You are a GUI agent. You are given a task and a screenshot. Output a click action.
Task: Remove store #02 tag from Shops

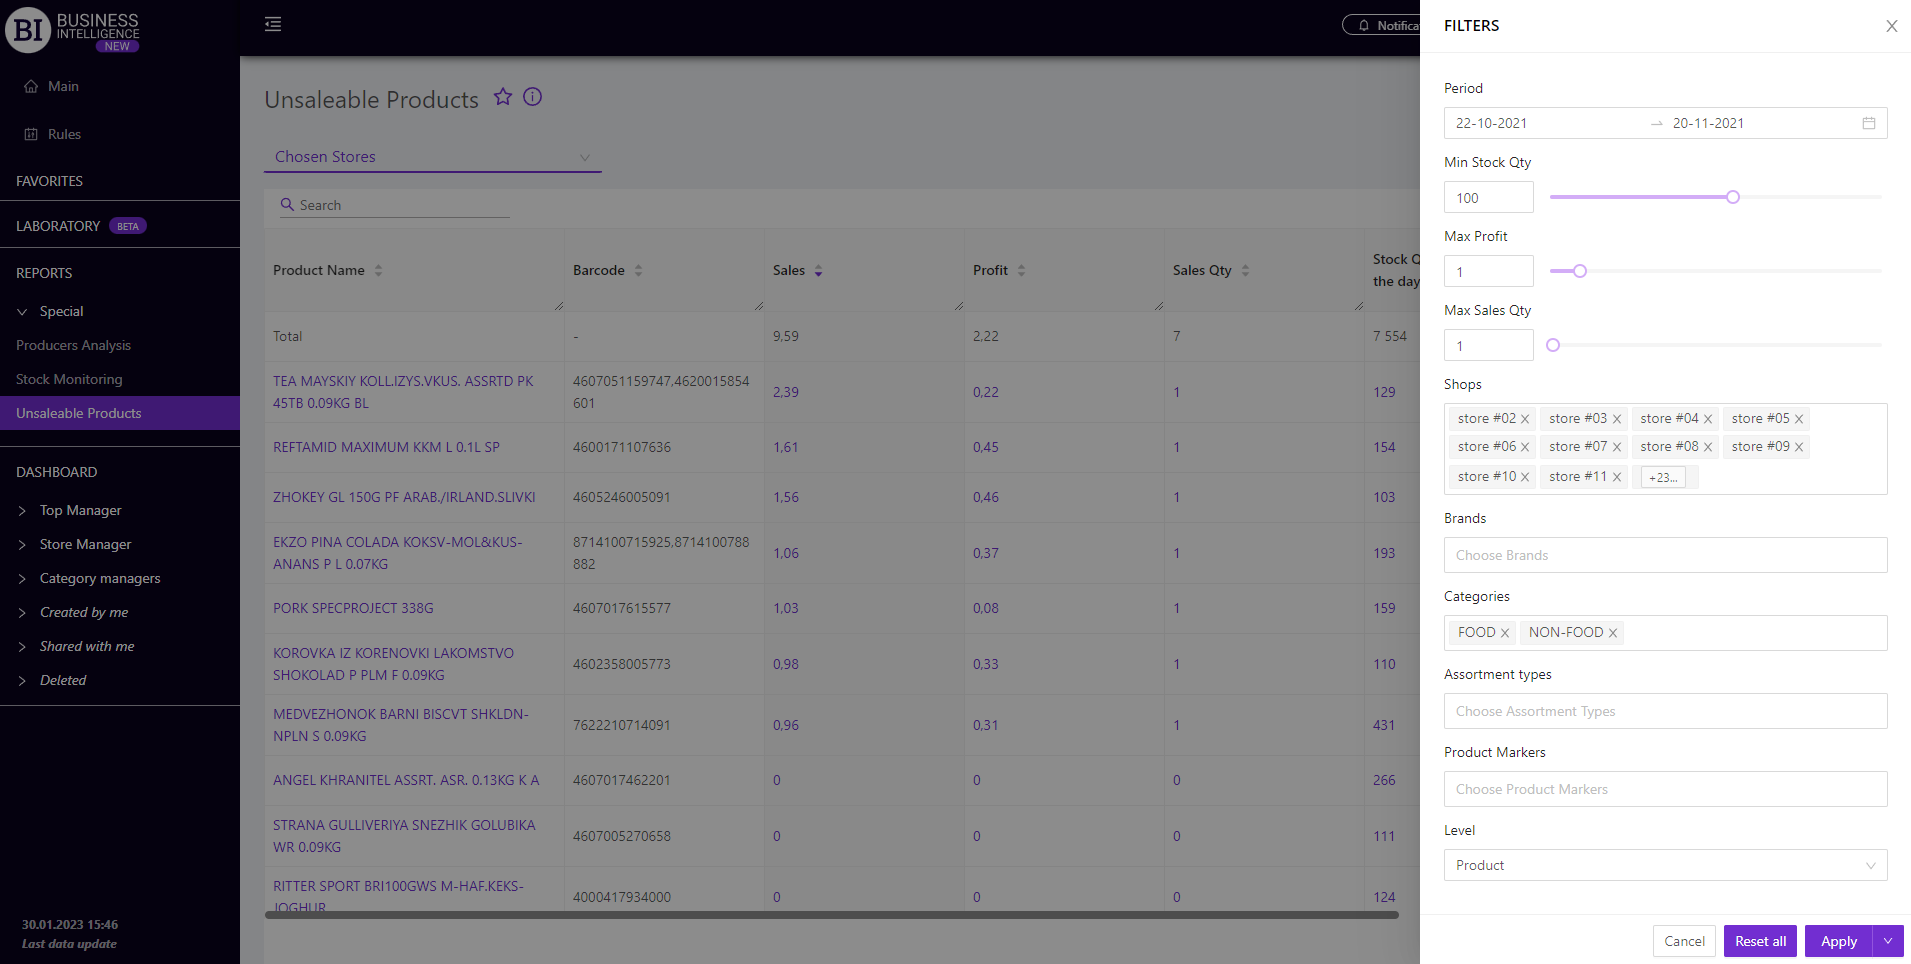pos(1525,420)
